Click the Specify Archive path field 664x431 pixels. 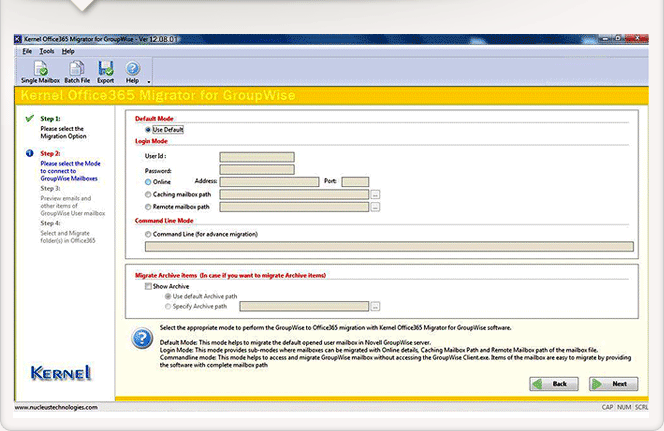(x=304, y=306)
